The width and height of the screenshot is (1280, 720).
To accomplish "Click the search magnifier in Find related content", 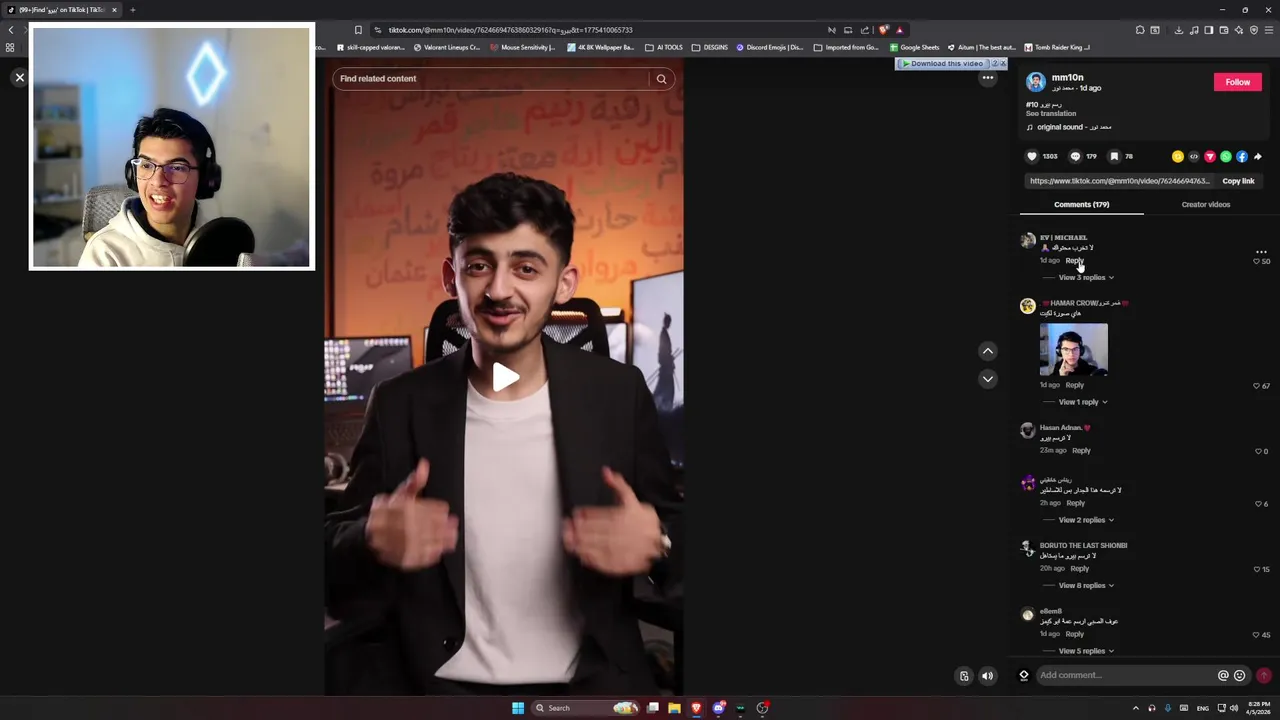I will [661, 79].
